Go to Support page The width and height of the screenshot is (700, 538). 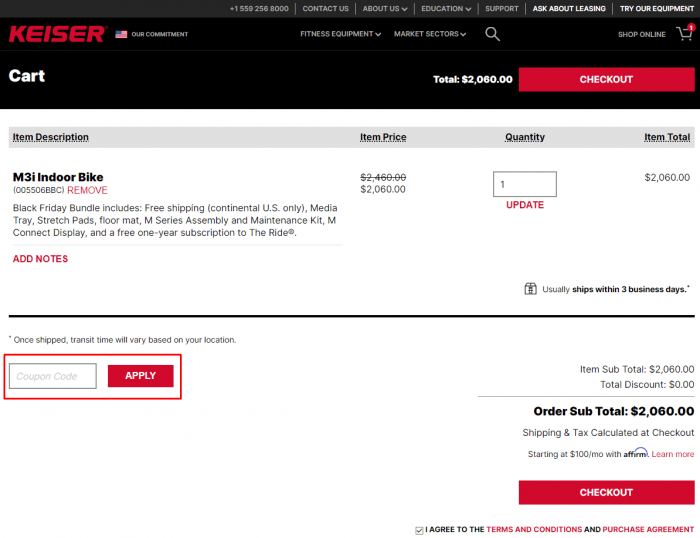coord(502,8)
